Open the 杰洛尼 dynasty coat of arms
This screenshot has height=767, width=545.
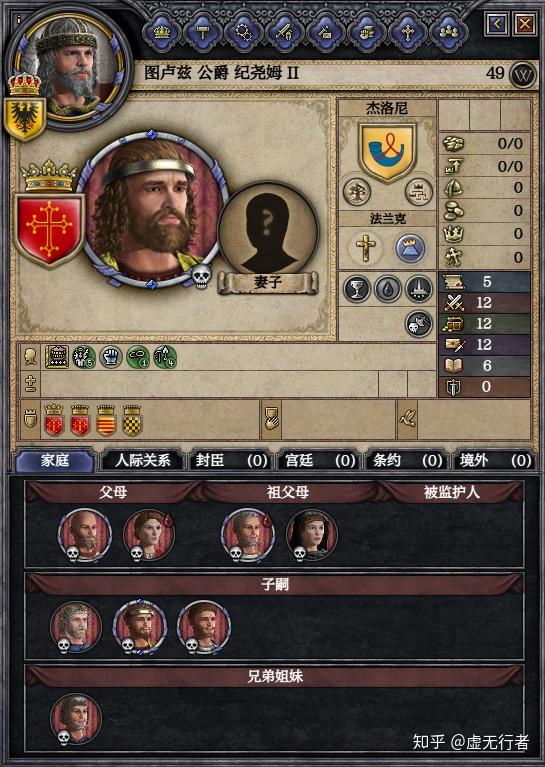387,152
